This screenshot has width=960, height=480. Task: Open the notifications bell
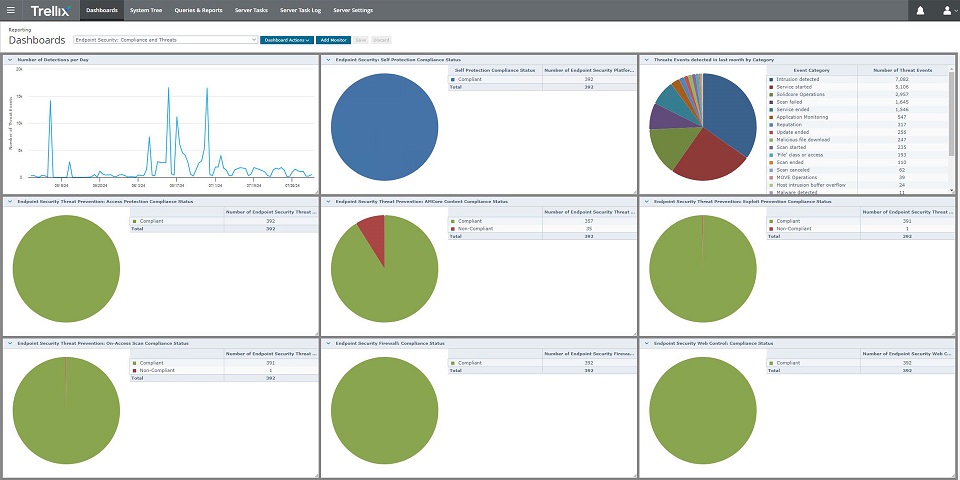[x=920, y=10]
